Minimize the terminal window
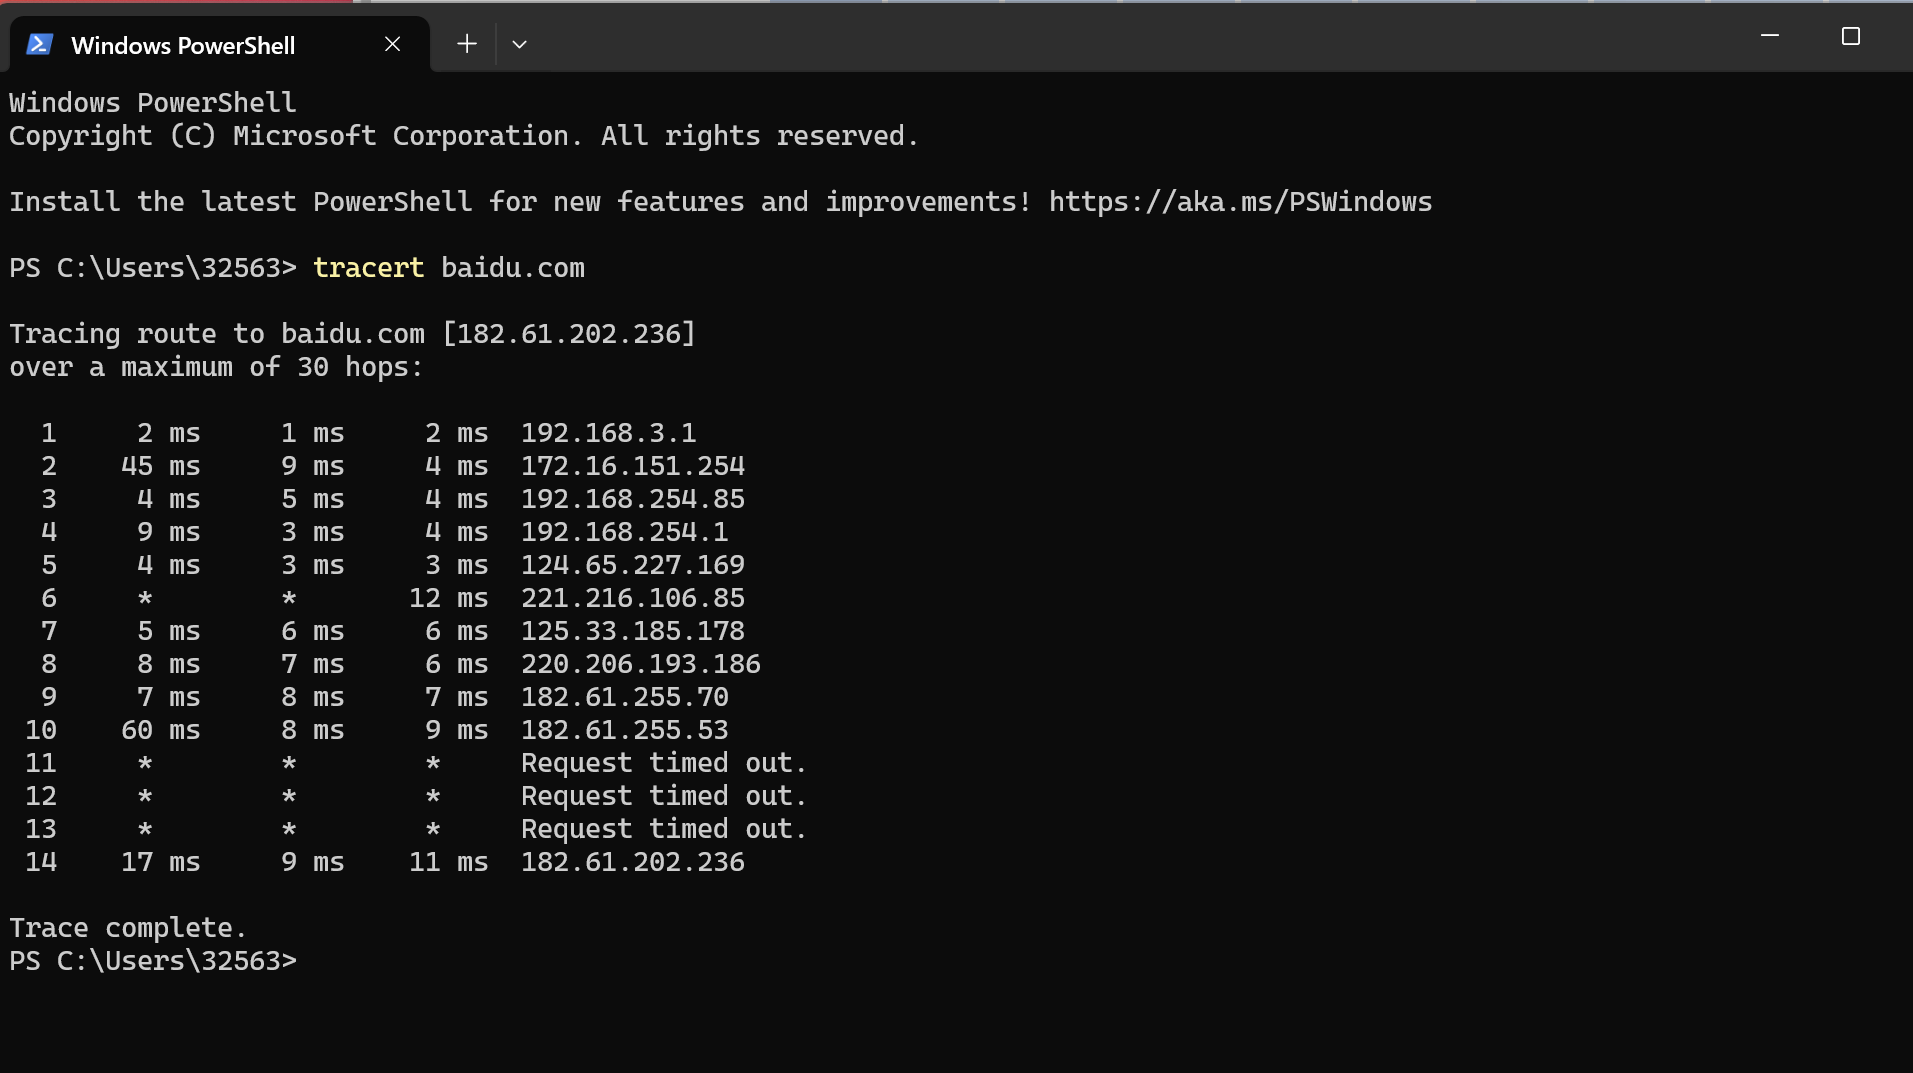Screen dimensions: 1913x1073 click(1769, 36)
